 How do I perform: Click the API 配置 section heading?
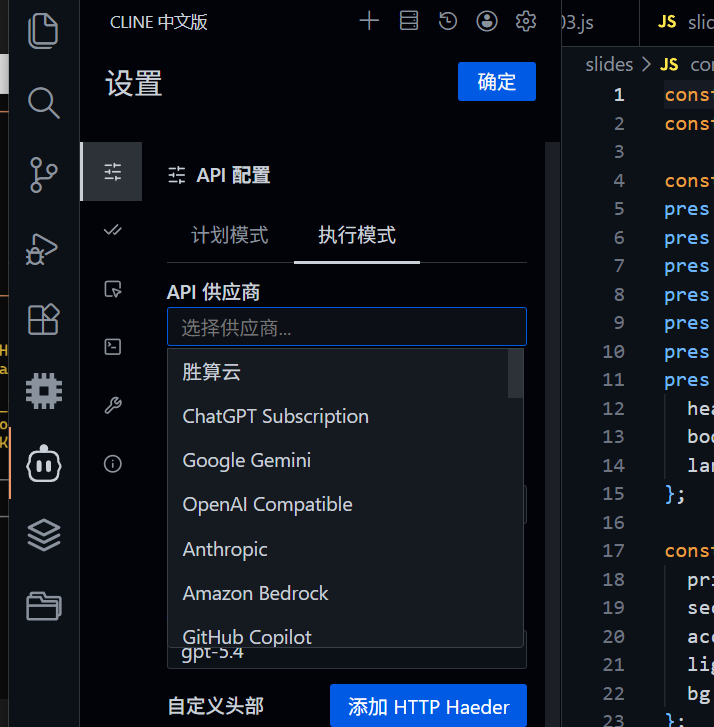(233, 175)
